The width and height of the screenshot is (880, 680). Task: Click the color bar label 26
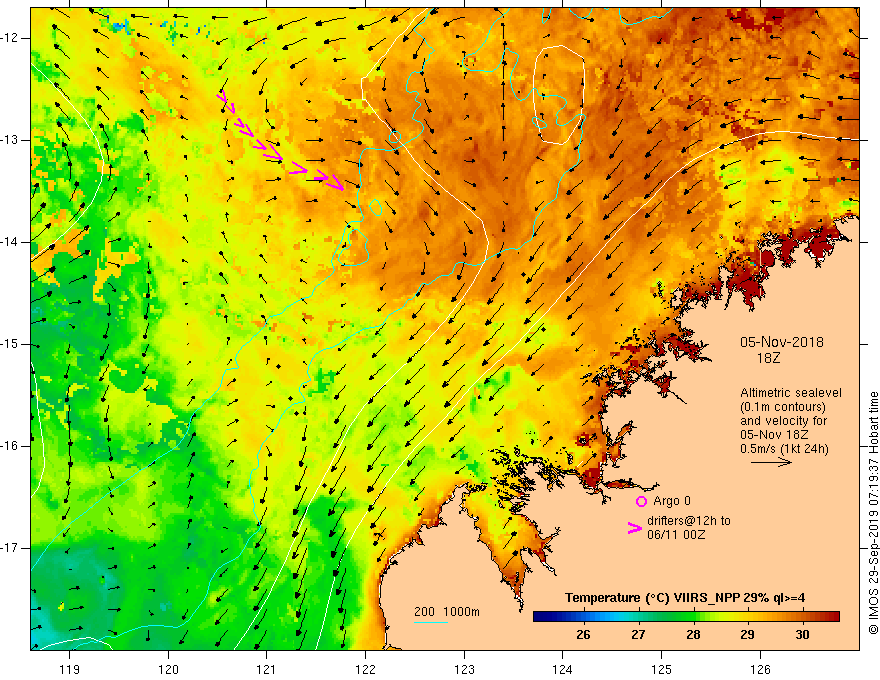pyautogui.click(x=583, y=635)
